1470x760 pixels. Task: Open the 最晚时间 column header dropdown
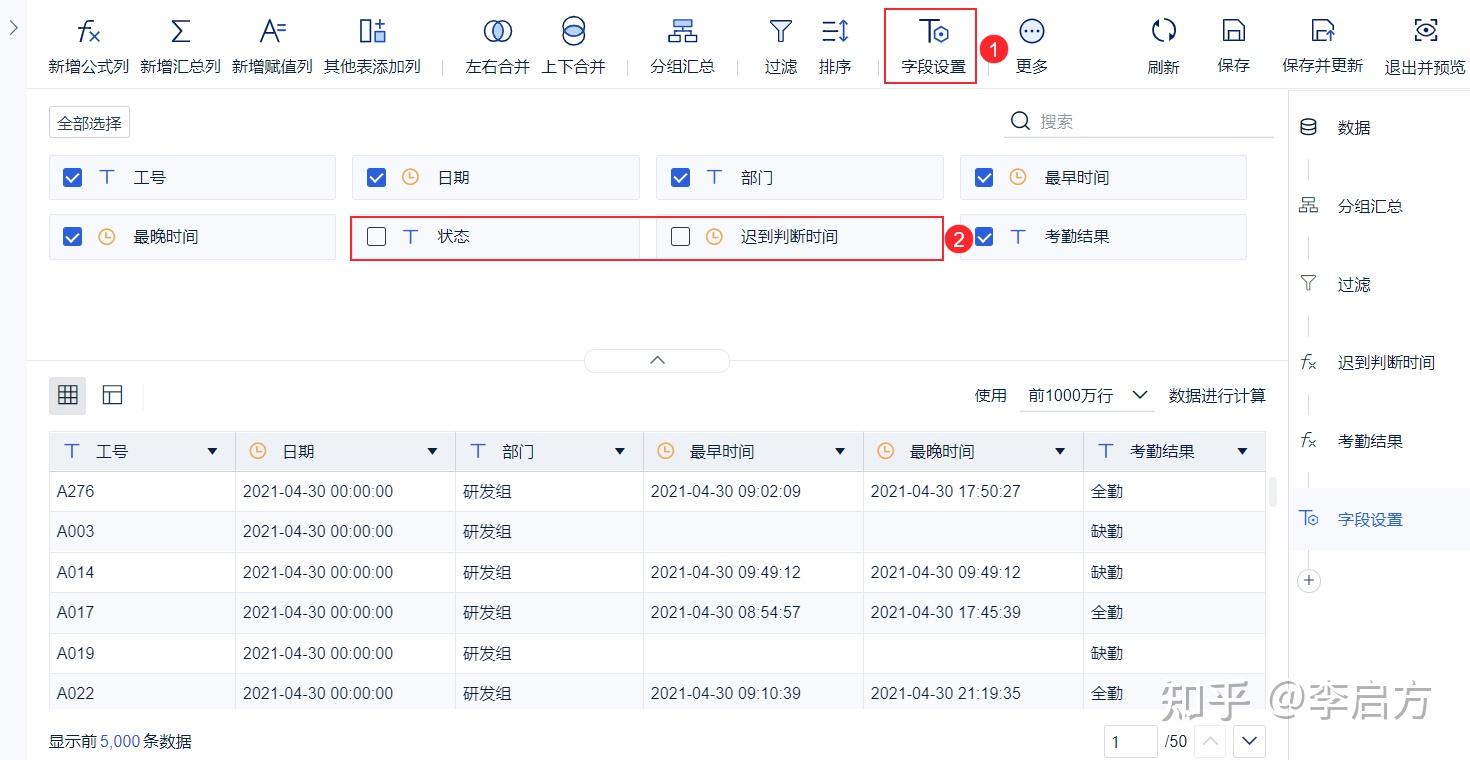point(1060,452)
